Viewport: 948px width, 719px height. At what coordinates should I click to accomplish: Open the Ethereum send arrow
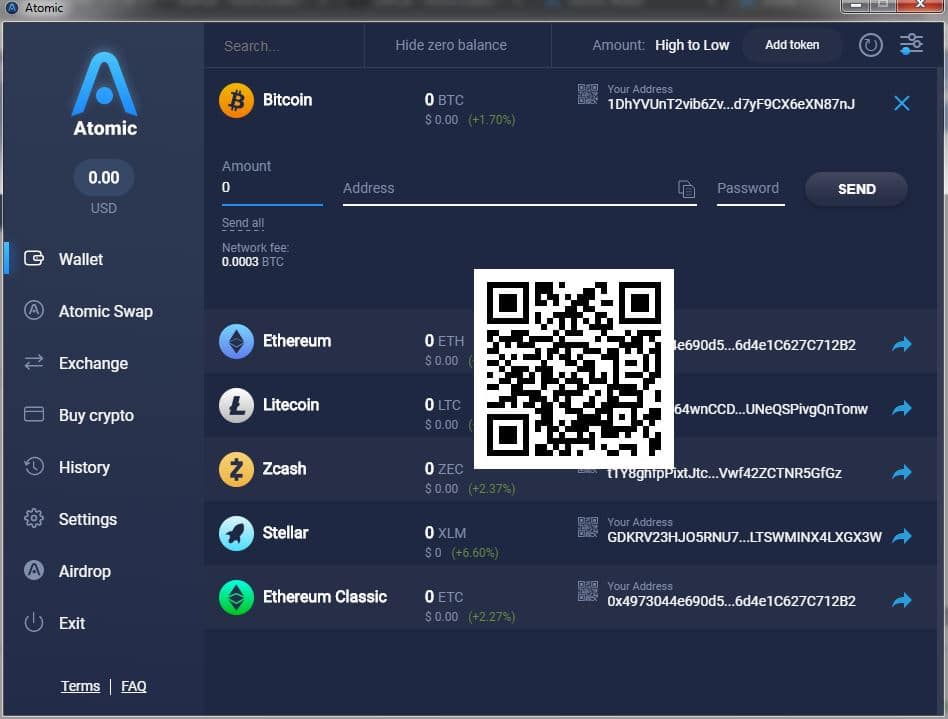click(901, 344)
